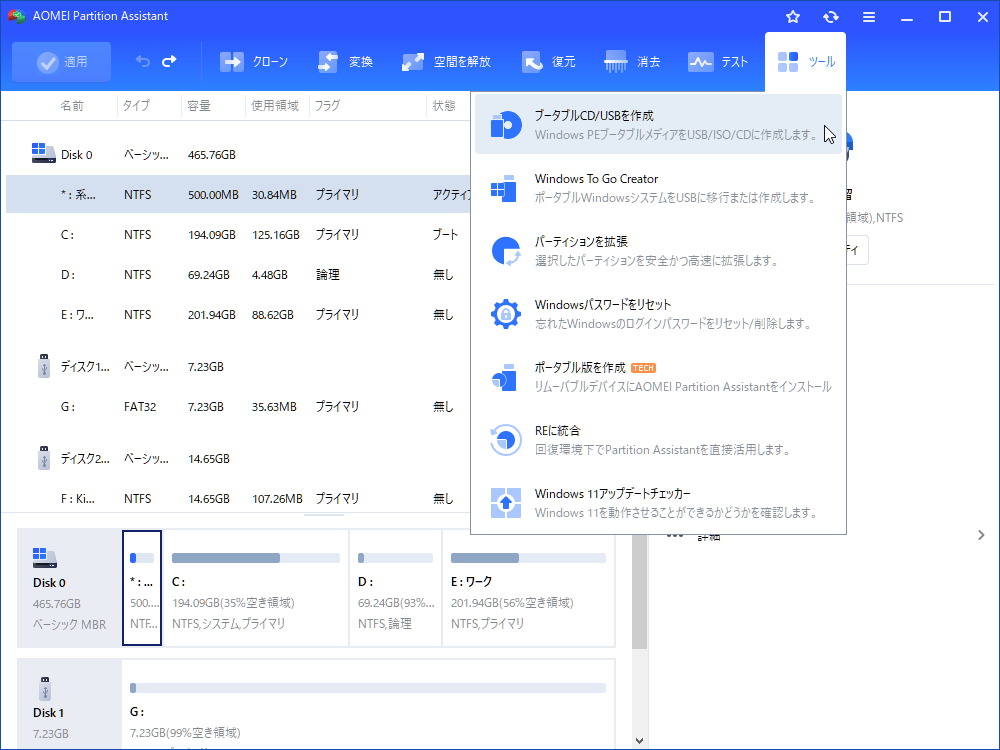The width and height of the screenshot is (1000, 750).
Task: Click the Clone (クローン) toolbar icon
Action: point(232,62)
